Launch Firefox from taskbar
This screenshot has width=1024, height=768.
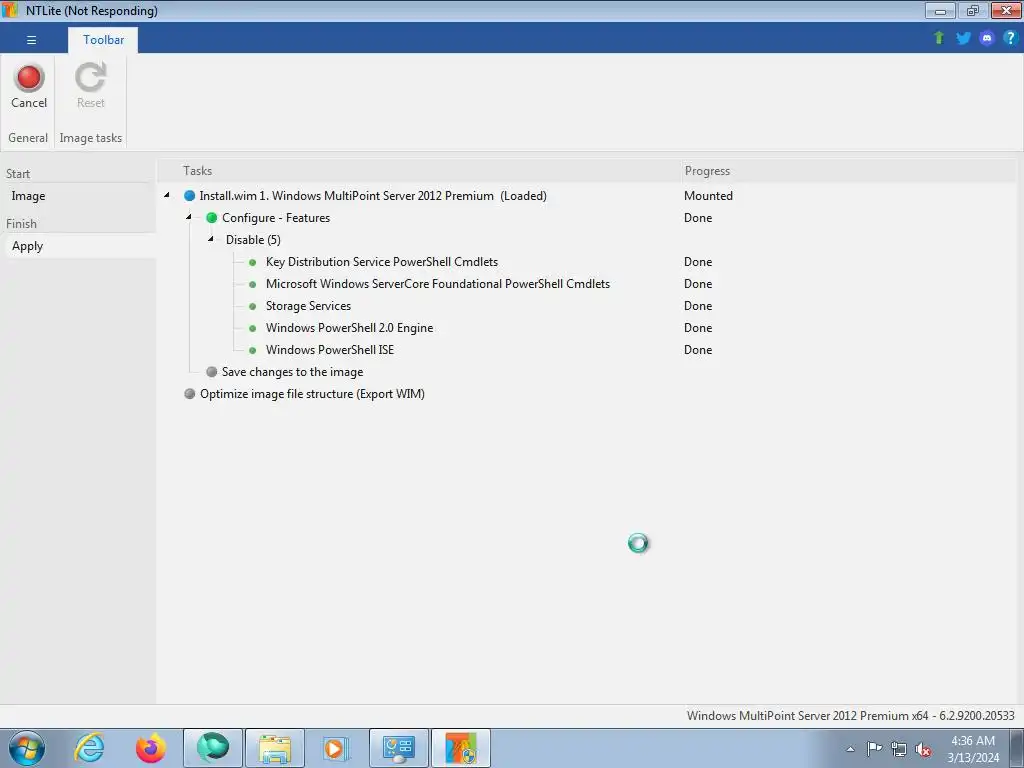(x=150, y=748)
